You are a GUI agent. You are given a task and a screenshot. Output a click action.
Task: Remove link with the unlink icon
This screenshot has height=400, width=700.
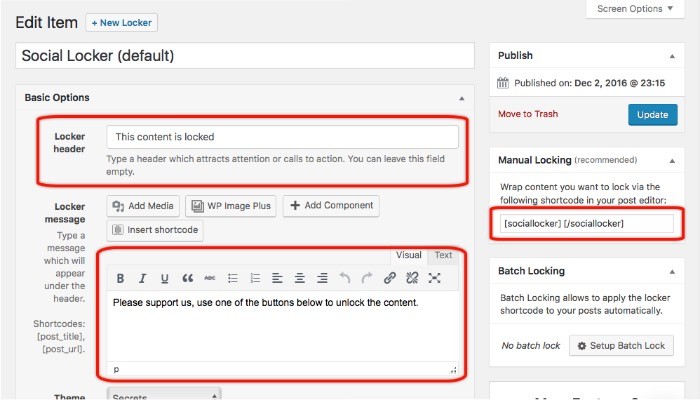pyautogui.click(x=412, y=278)
